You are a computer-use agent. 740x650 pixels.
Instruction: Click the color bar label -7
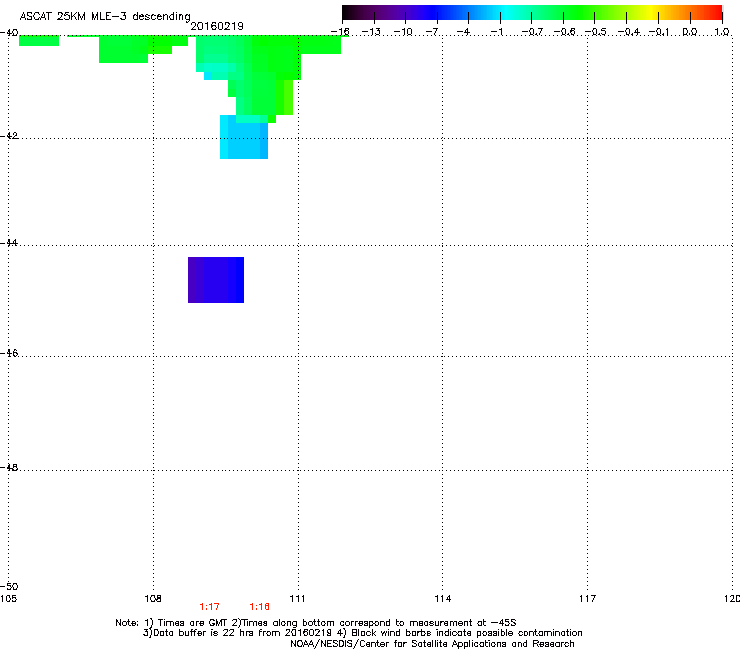[x=432, y=32]
